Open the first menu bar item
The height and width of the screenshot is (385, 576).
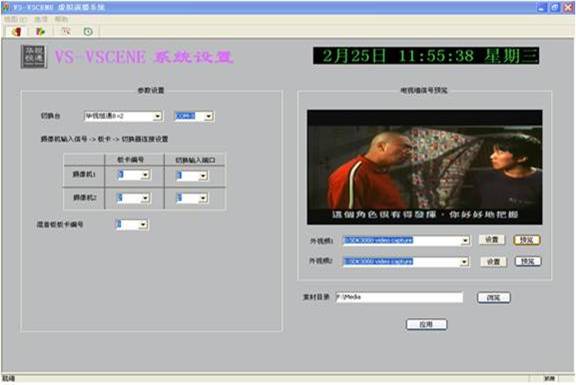pyautogui.click(x=15, y=19)
